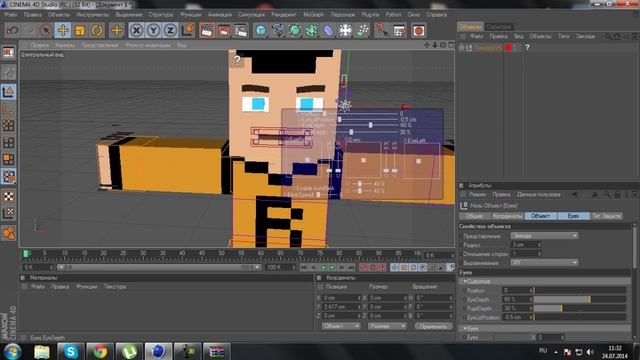Open Файл menu in Materials panel
Image resolution: width=640 pixels, height=360 pixels.
[x=38, y=287]
